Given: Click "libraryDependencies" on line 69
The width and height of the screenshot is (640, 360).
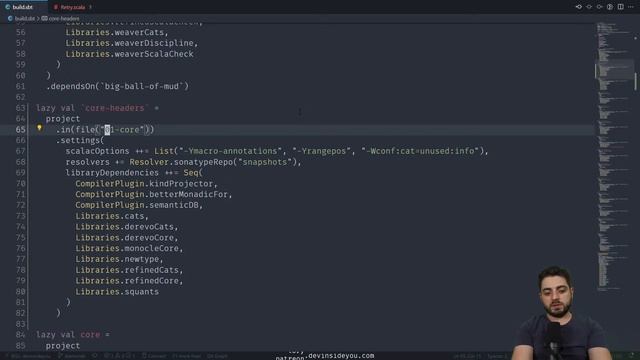Looking at the screenshot, I should pyautogui.click(x=112, y=173).
